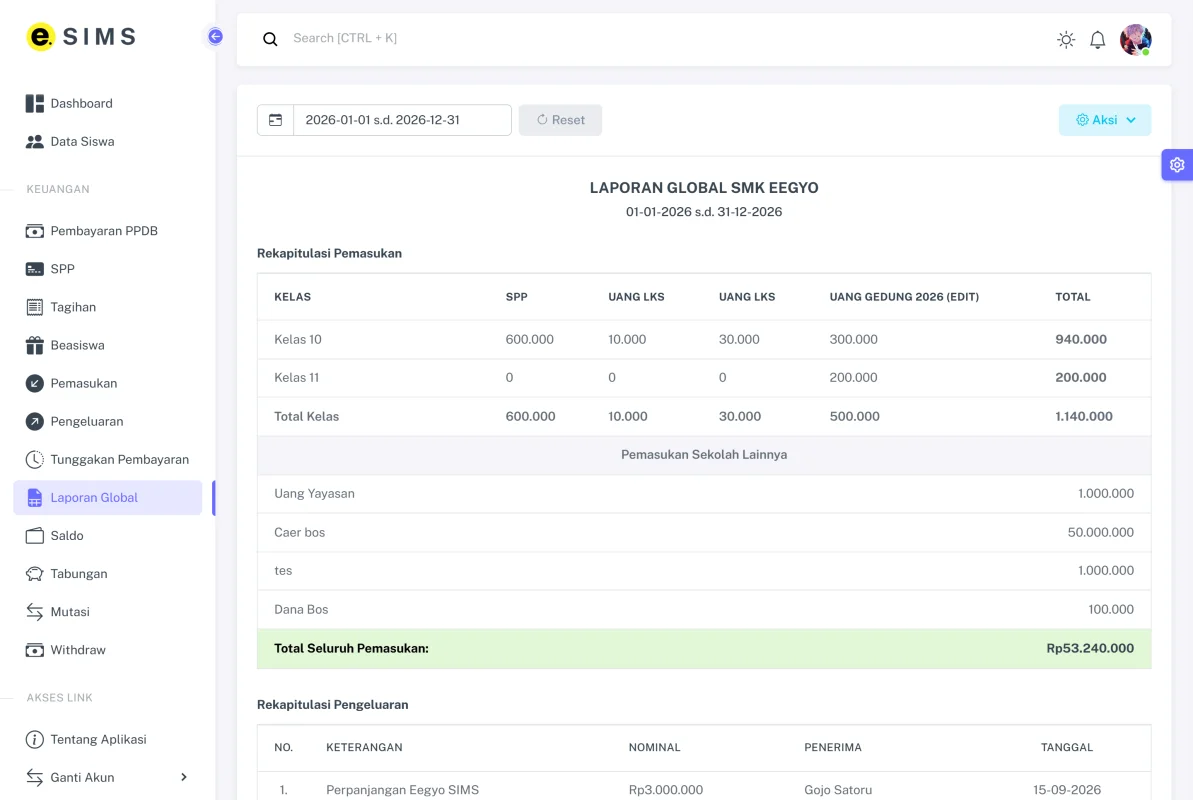The height and width of the screenshot is (800, 1193).
Task: Open Tentang Aplikasi menu item
Action: coord(107,739)
